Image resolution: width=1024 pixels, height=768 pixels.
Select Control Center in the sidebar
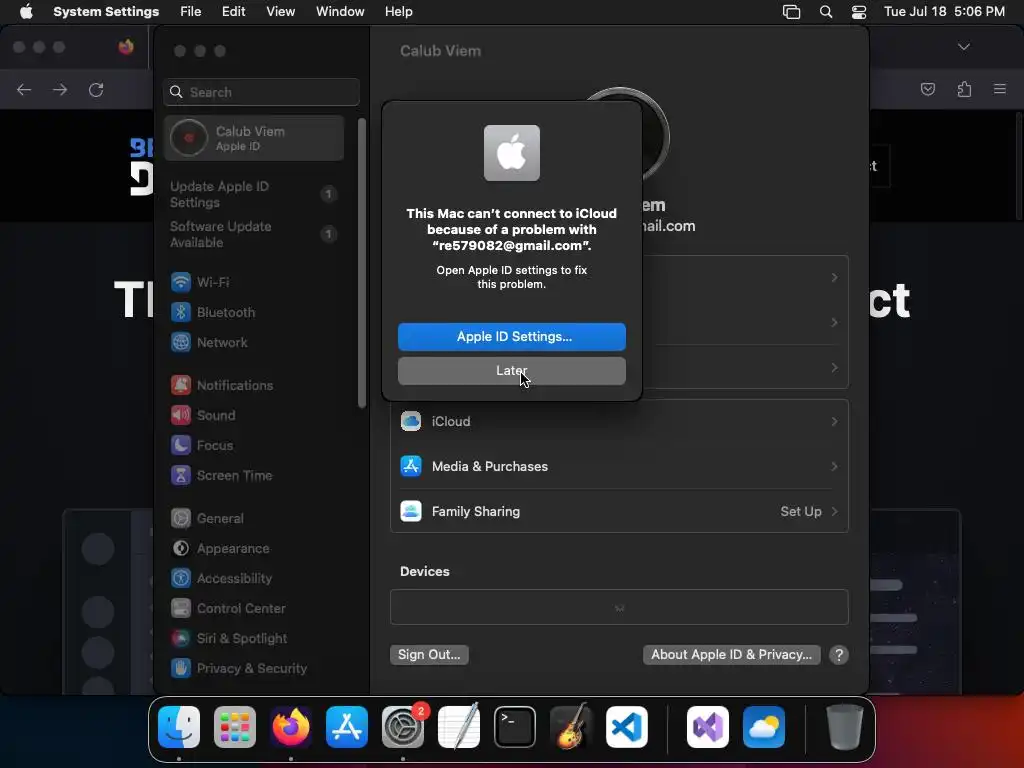tap(254, 609)
